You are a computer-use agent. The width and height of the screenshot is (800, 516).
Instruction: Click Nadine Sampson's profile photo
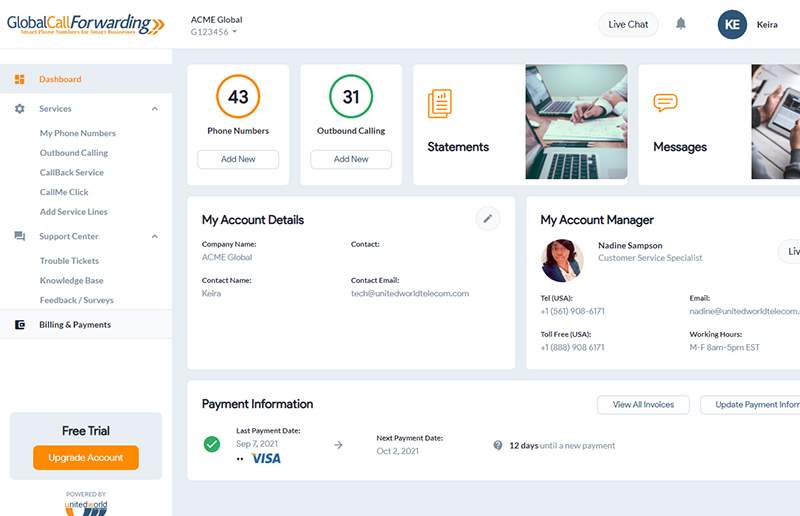click(x=562, y=260)
